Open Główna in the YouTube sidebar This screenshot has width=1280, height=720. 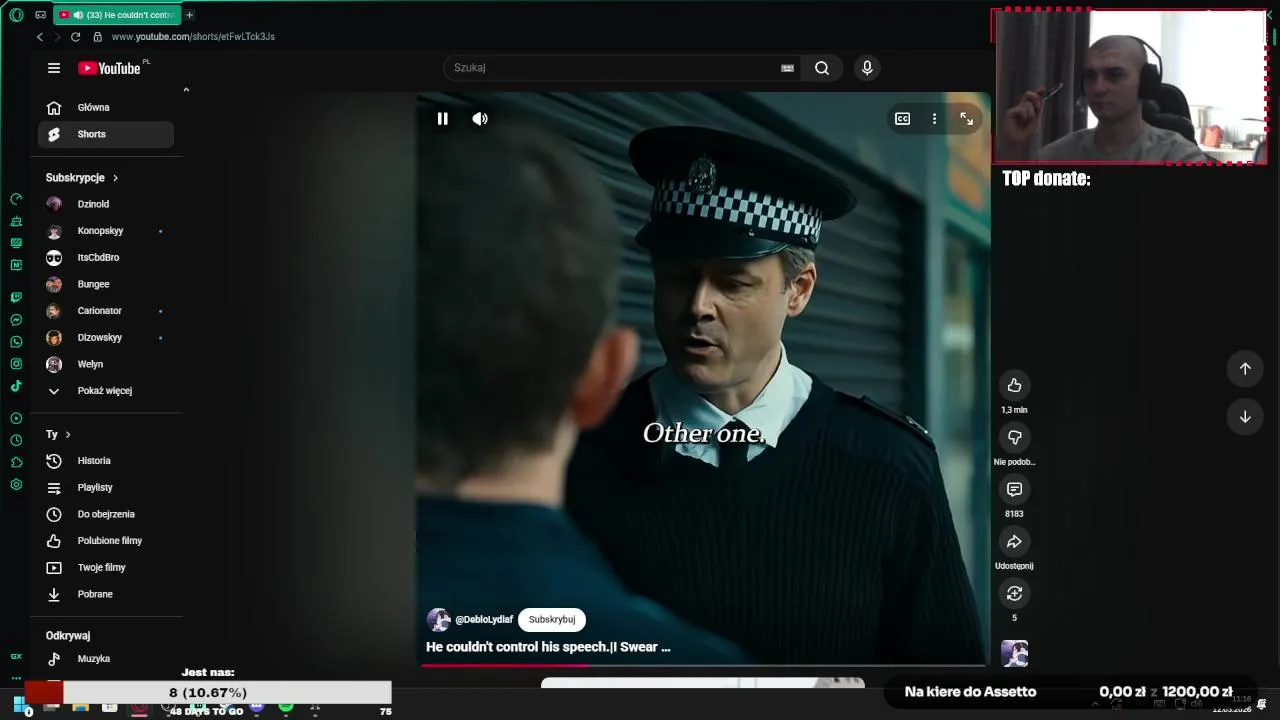click(x=106, y=107)
